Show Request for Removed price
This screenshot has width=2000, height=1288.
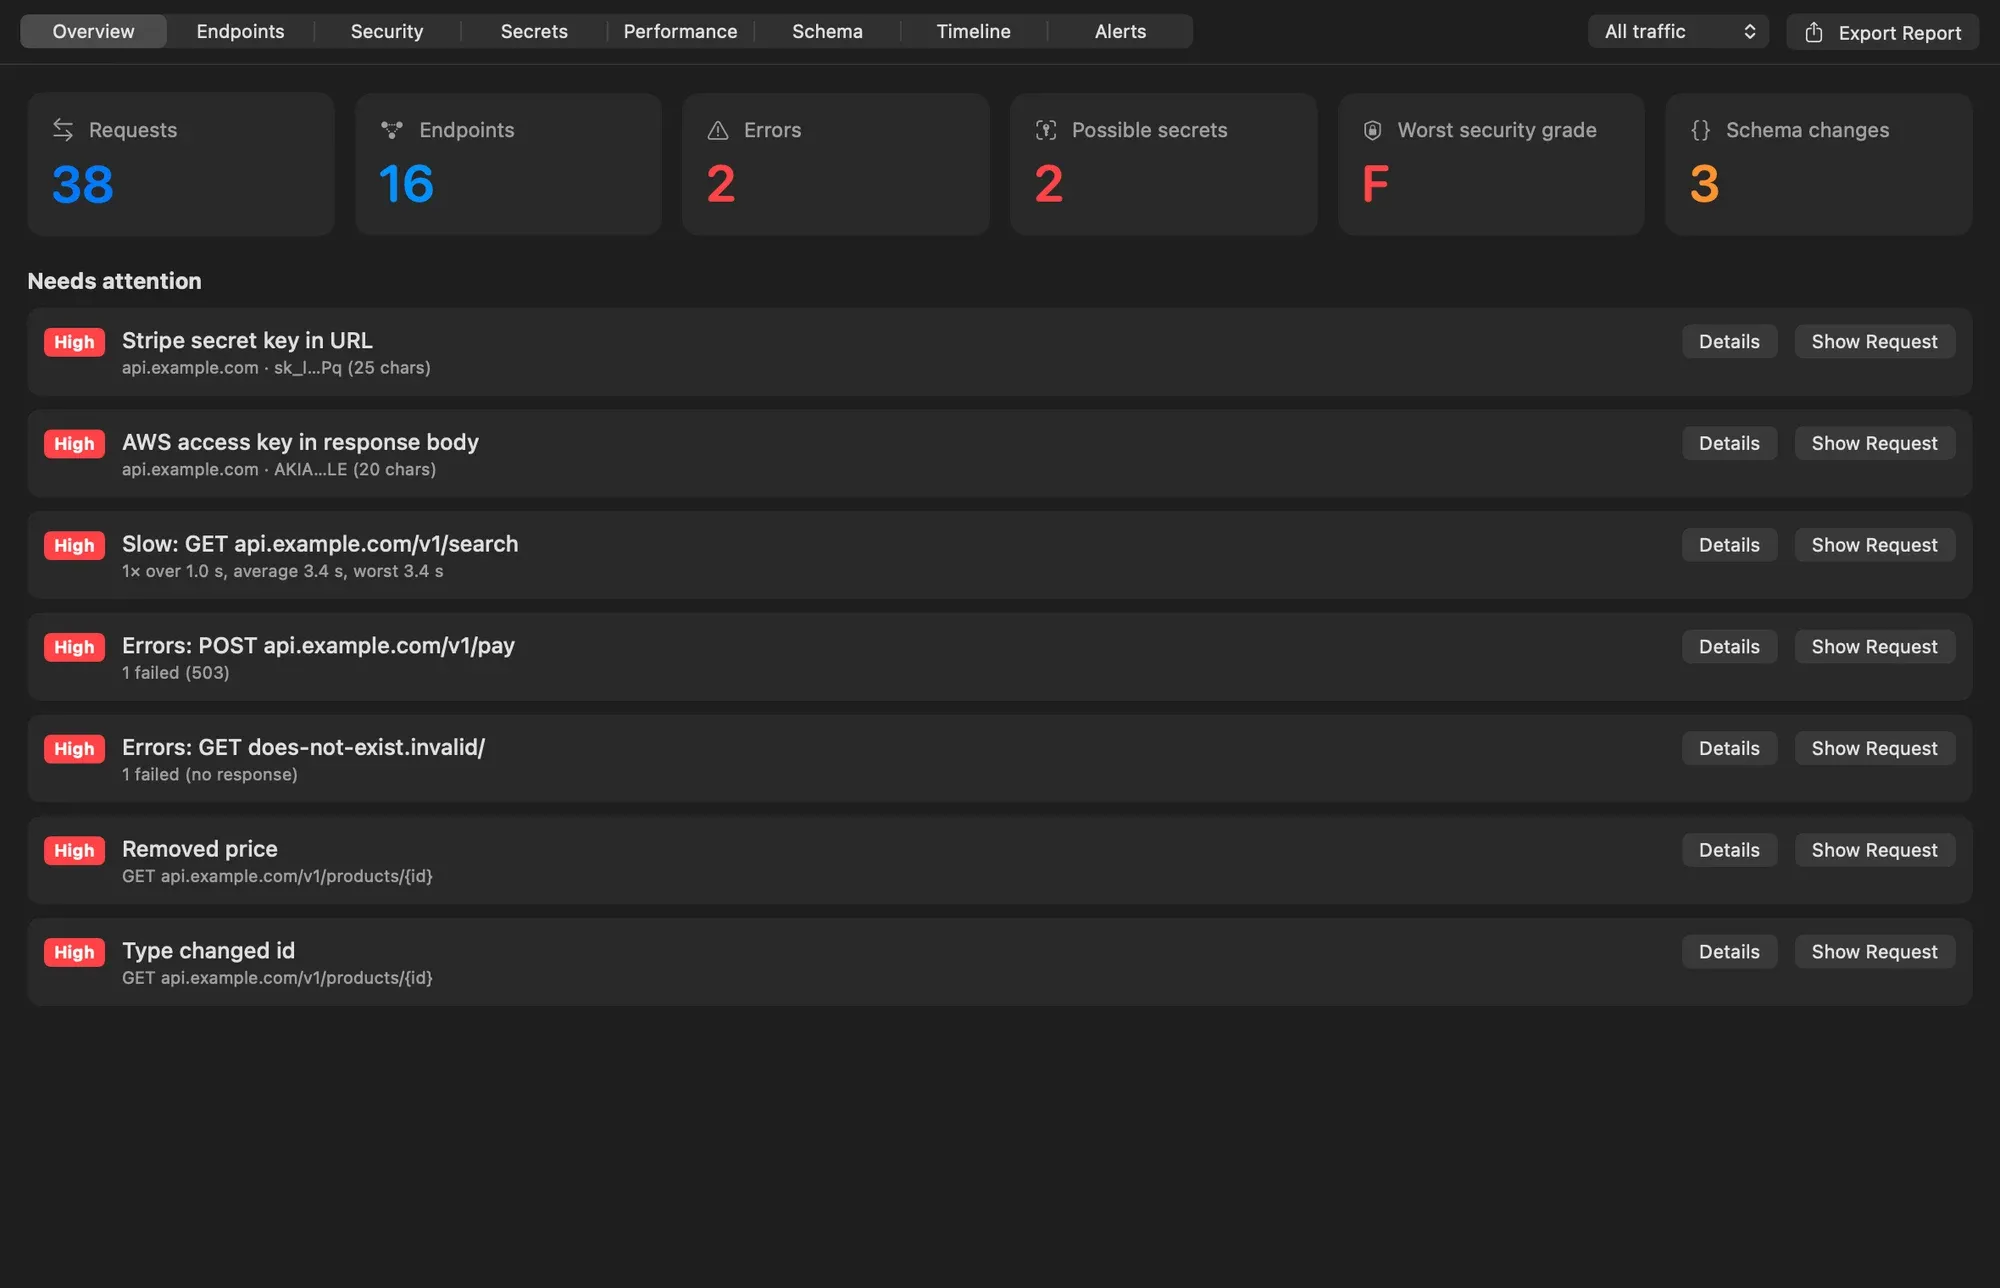[1874, 850]
